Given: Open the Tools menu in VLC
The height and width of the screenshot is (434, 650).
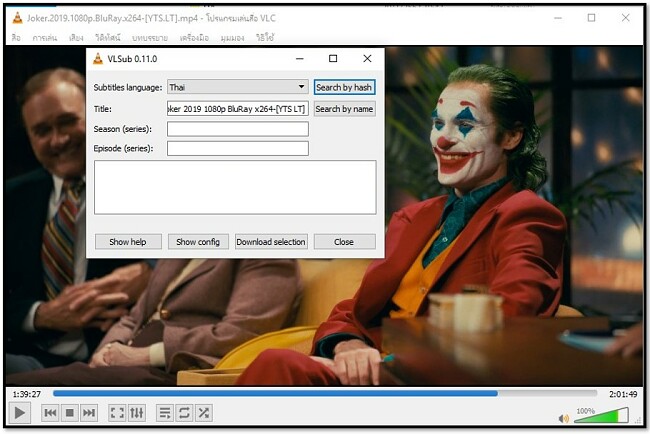Looking at the screenshot, I should 194,38.
